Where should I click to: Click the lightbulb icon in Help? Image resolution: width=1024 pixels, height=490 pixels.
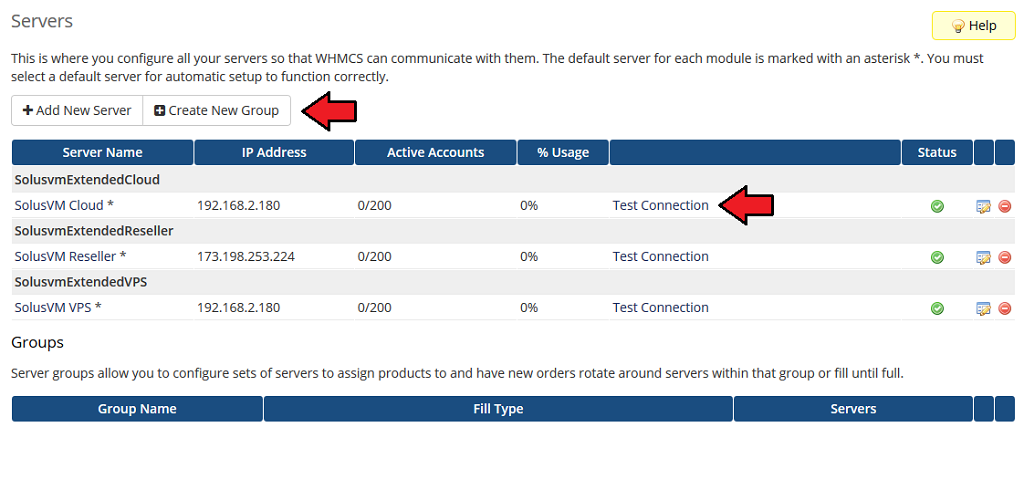click(958, 25)
